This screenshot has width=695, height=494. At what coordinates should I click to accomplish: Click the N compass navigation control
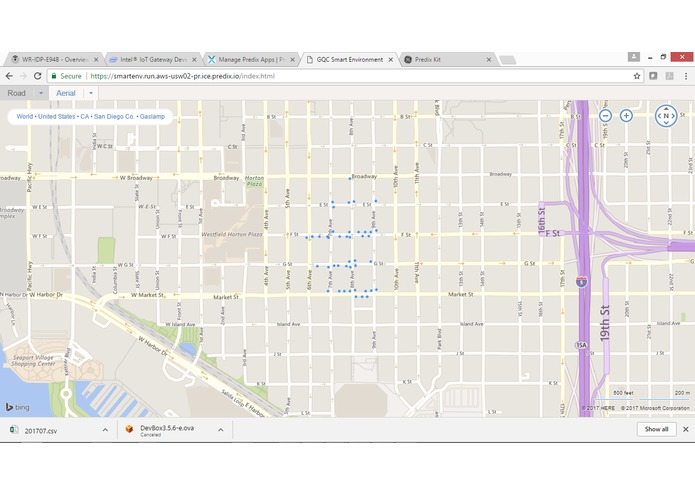pos(666,116)
